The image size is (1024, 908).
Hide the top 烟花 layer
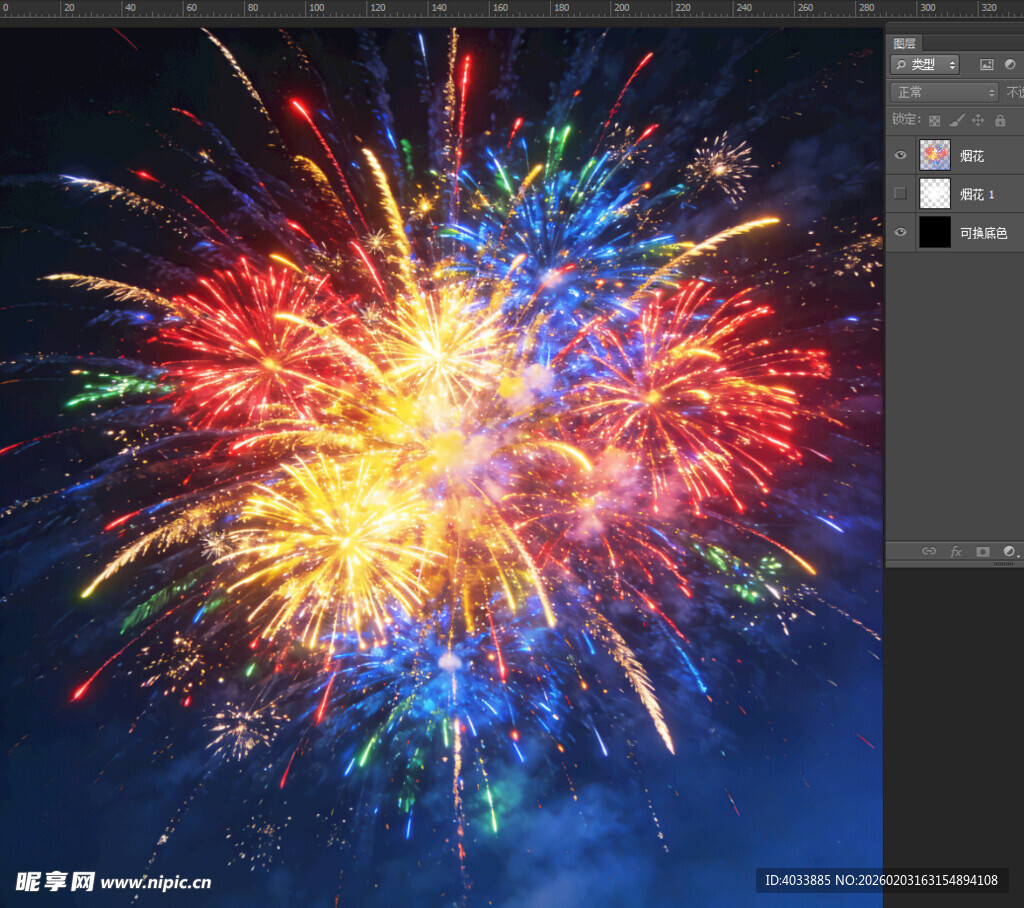900,155
